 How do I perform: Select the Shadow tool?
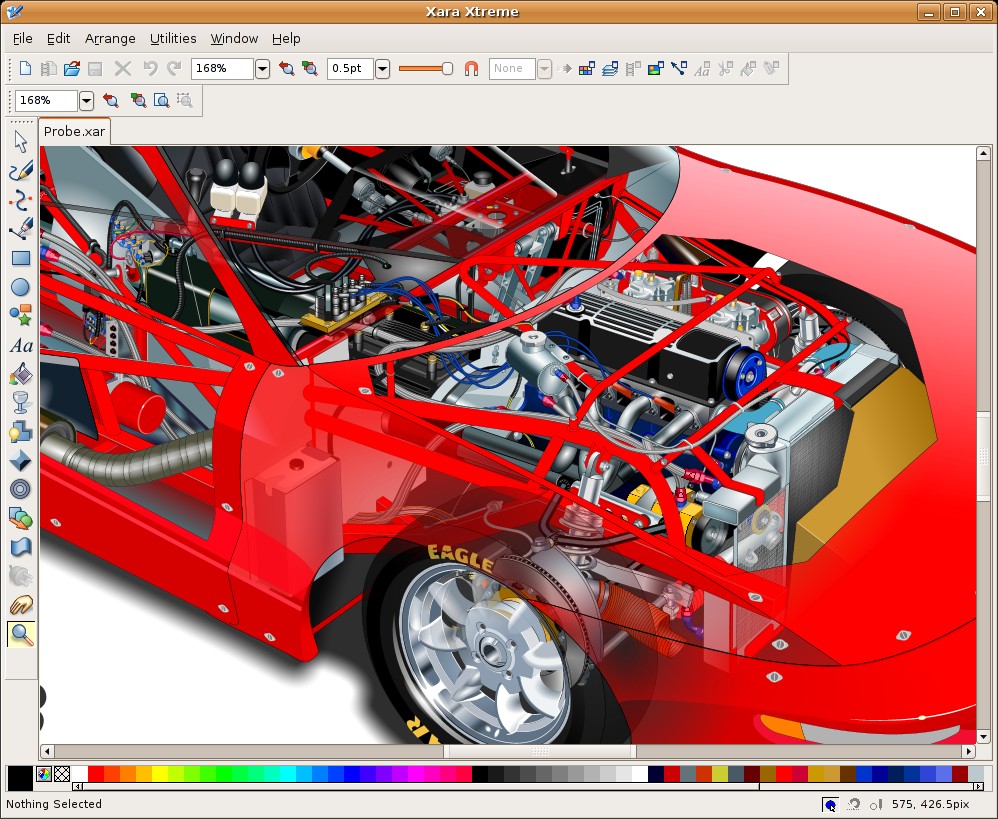tap(20, 431)
